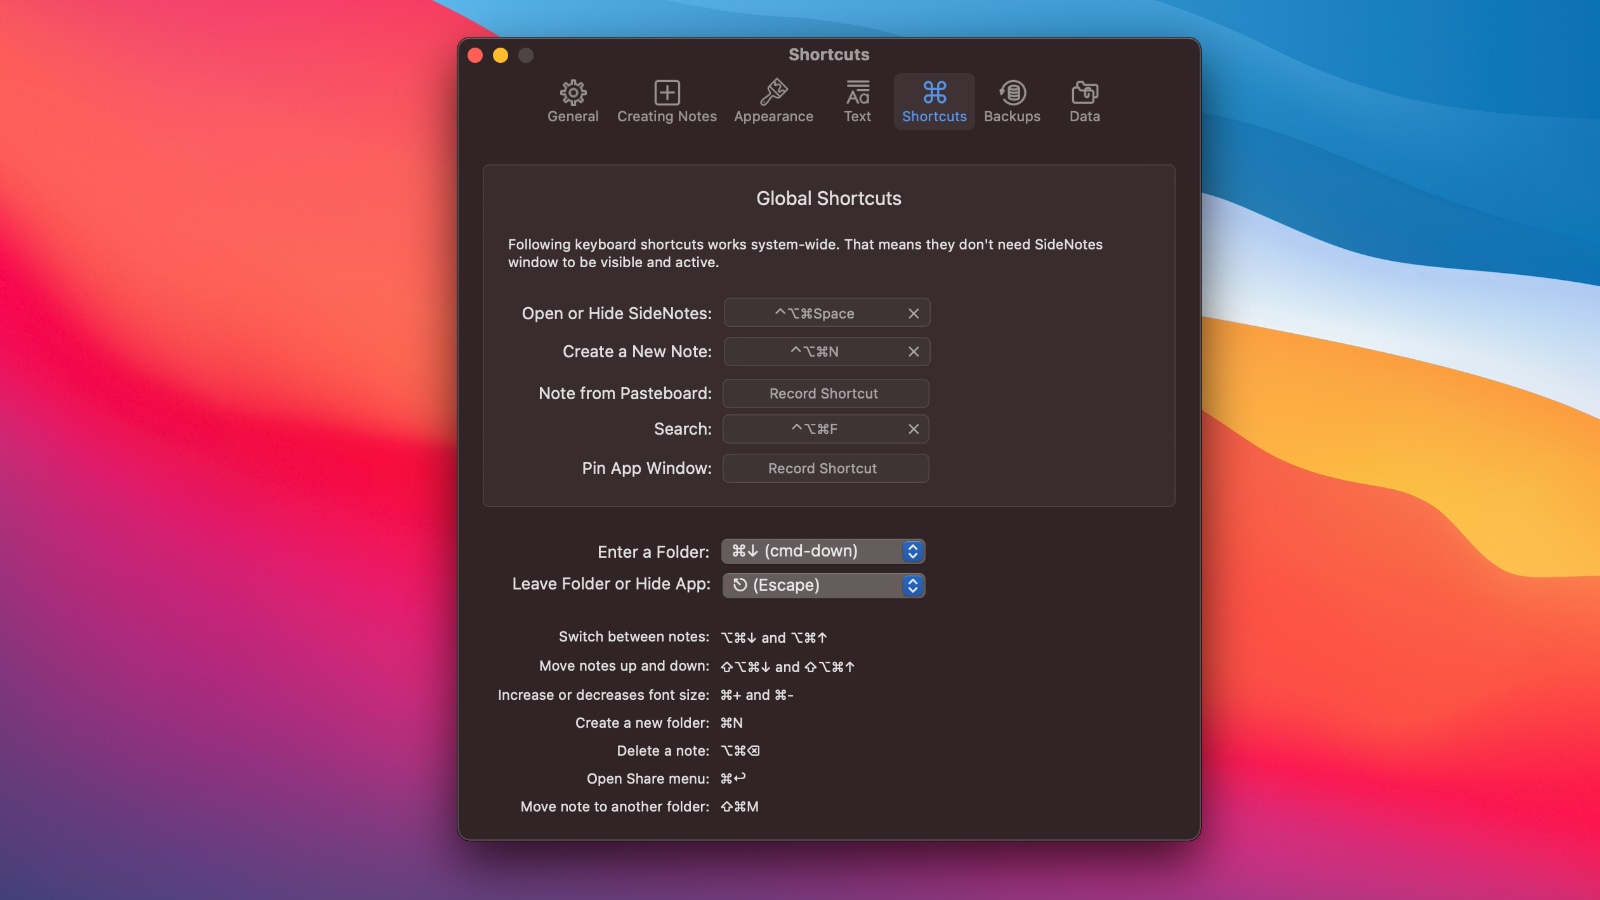The height and width of the screenshot is (900, 1600).
Task: Open the Backups tab
Action: pyautogui.click(x=1012, y=101)
